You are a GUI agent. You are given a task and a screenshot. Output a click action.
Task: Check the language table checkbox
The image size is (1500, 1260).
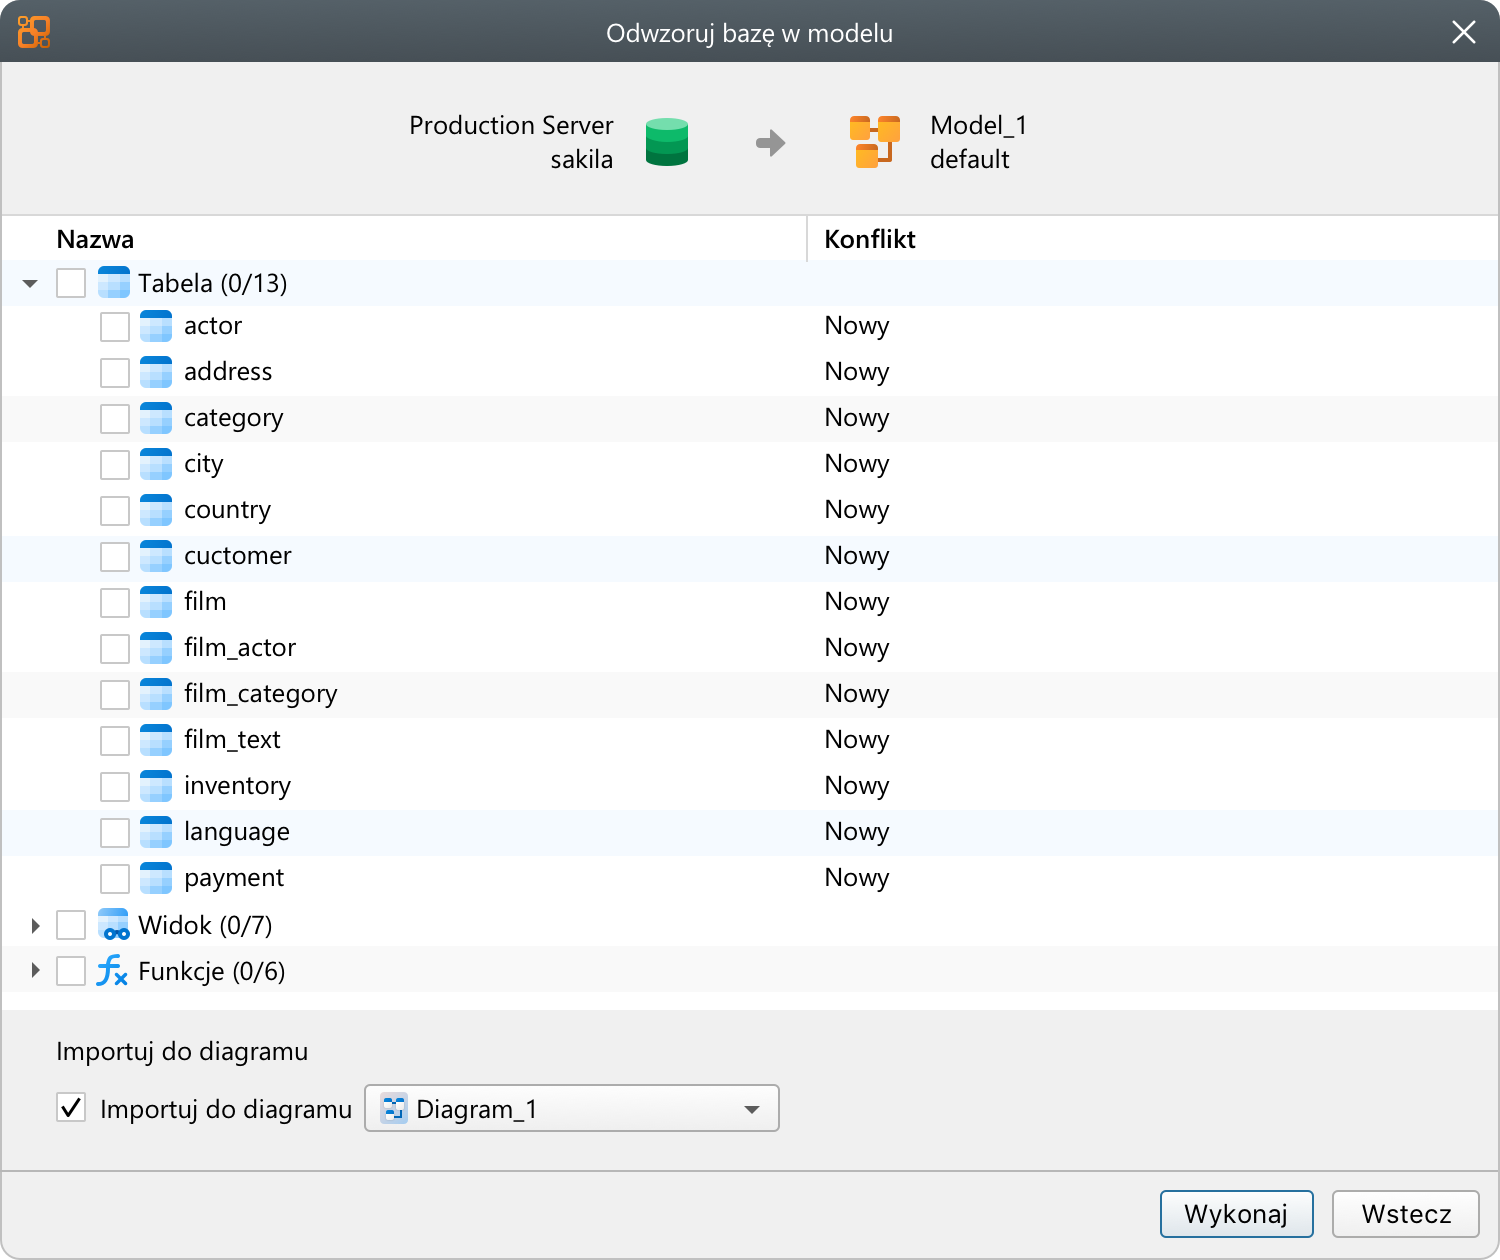point(115,833)
